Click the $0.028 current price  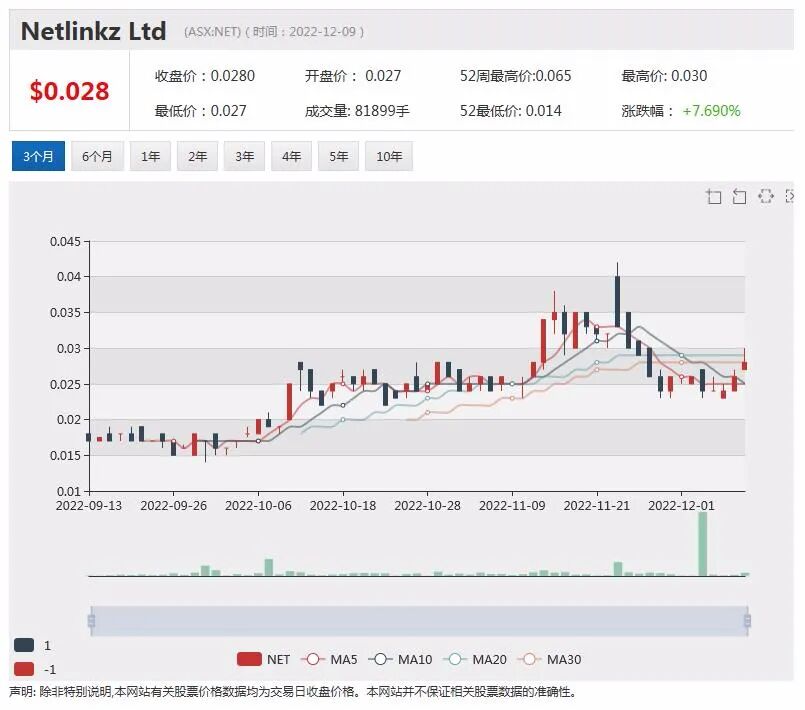pyautogui.click(x=69, y=91)
